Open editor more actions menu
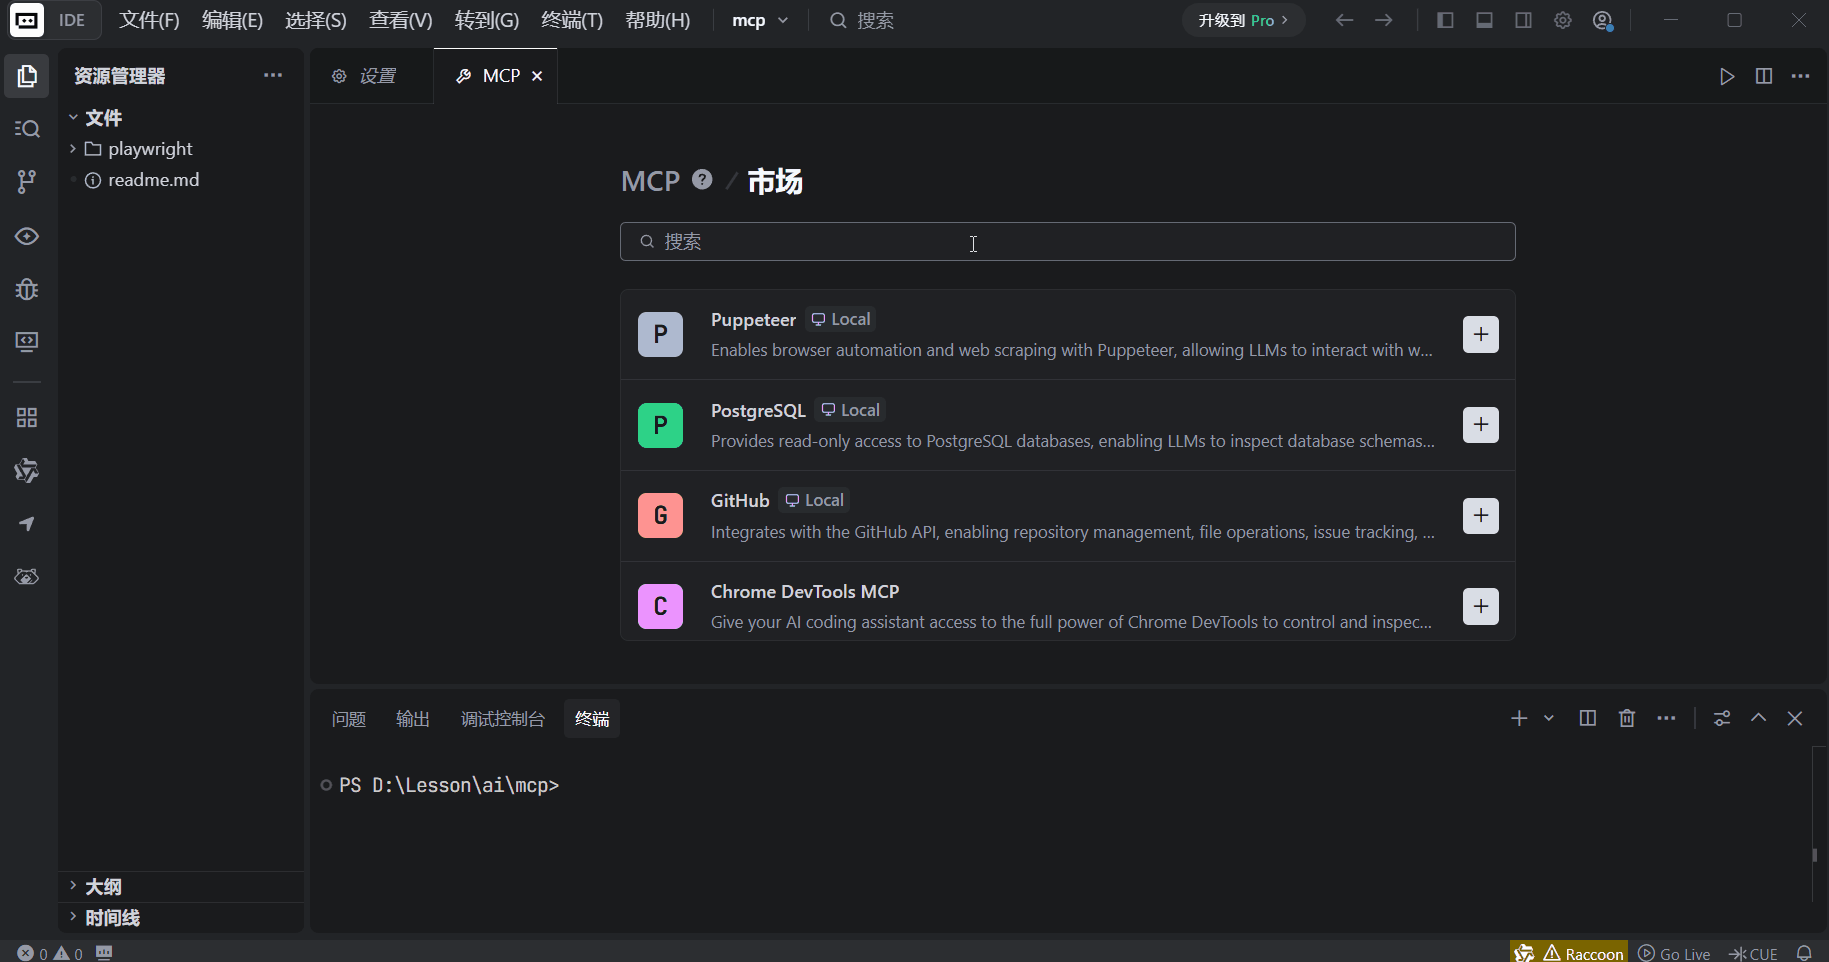Screen dimensions: 1829x962 point(1801,77)
